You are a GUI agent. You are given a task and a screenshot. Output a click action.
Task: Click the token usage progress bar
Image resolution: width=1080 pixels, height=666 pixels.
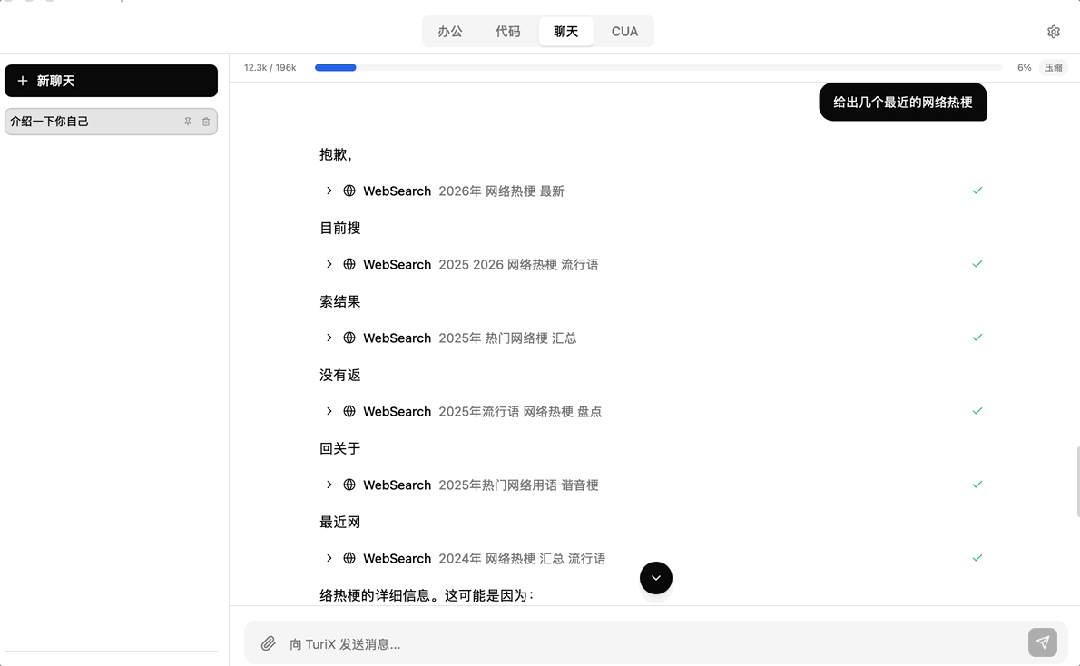click(658, 68)
